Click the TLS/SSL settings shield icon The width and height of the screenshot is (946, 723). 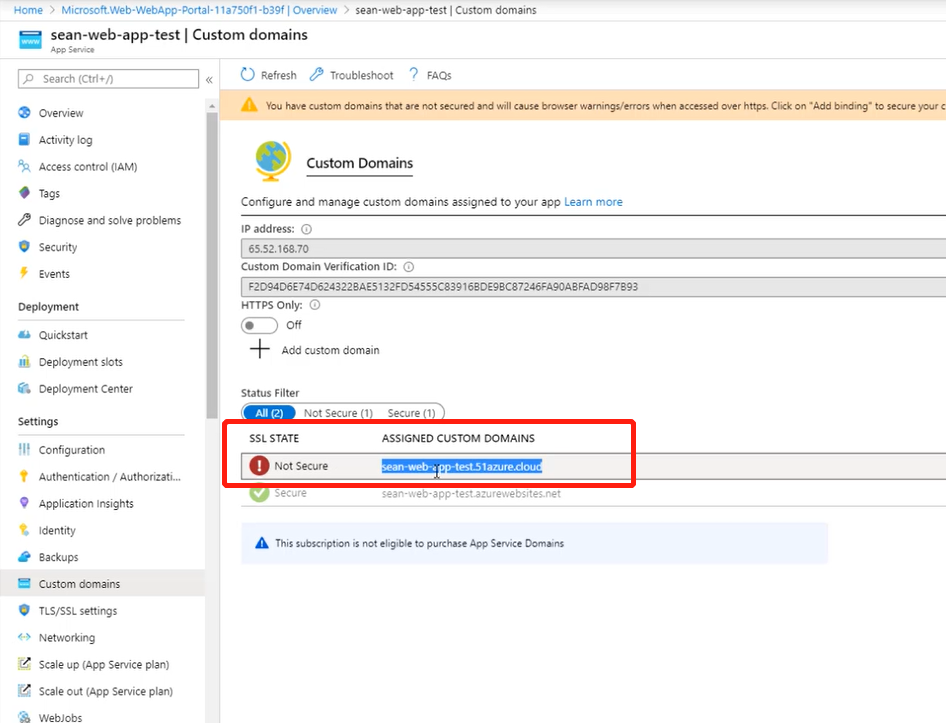[x=24, y=610]
